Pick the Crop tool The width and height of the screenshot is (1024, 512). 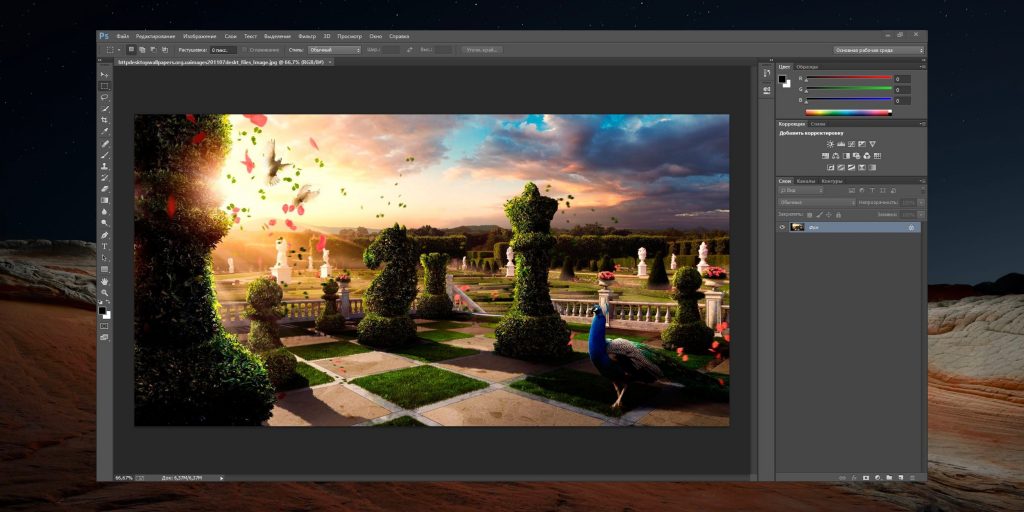[104, 120]
